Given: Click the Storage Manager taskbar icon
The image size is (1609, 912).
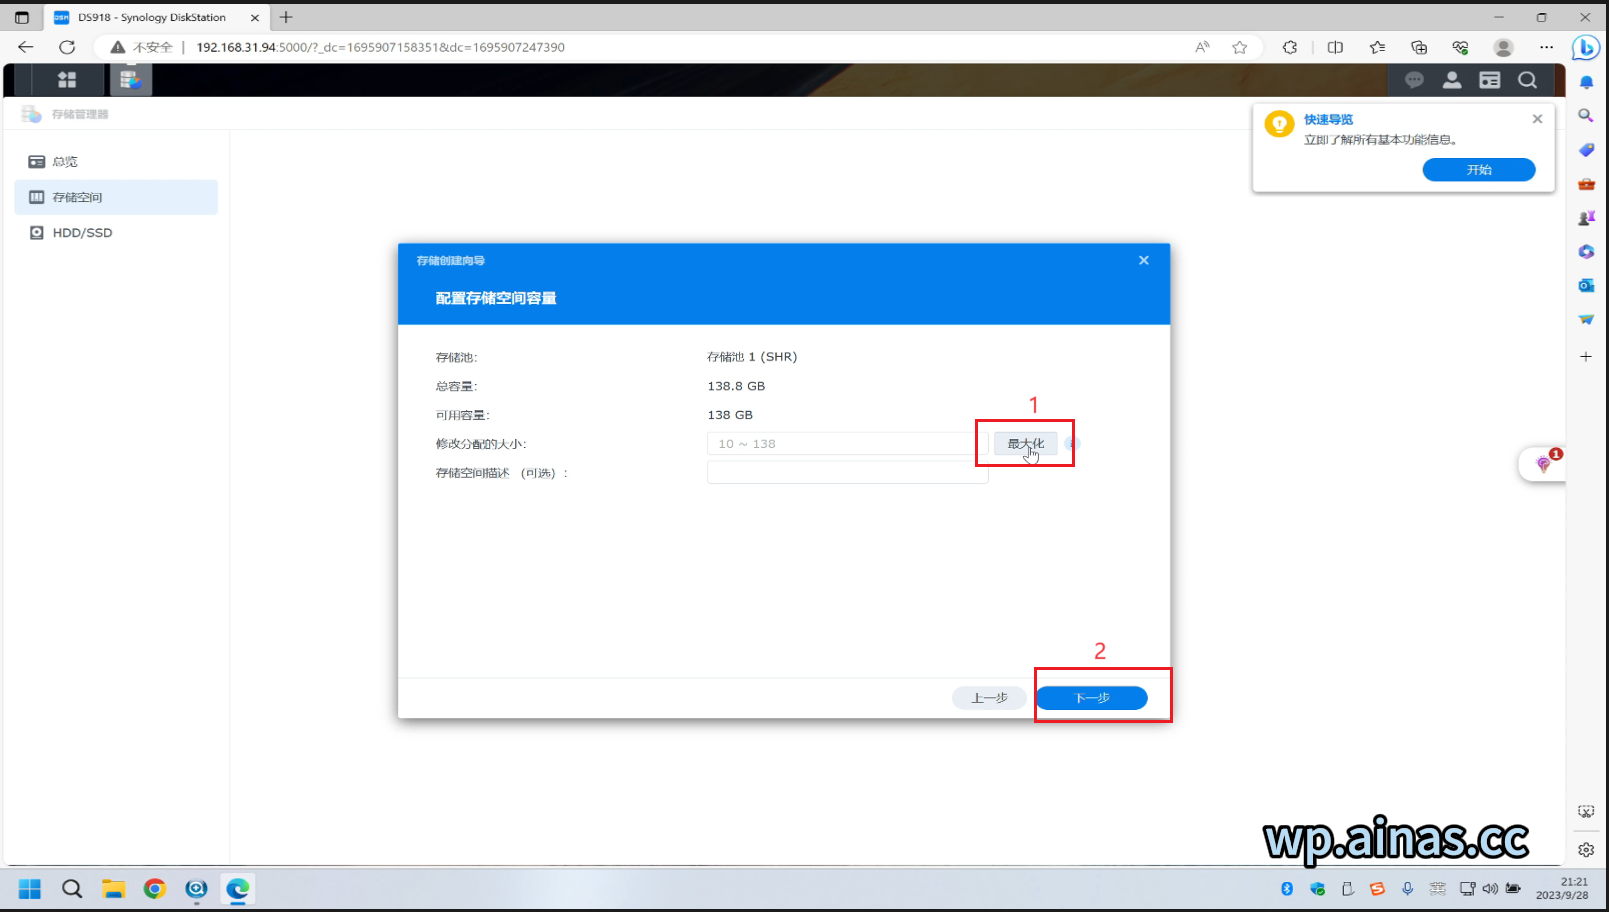Looking at the screenshot, I should click(x=130, y=80).
